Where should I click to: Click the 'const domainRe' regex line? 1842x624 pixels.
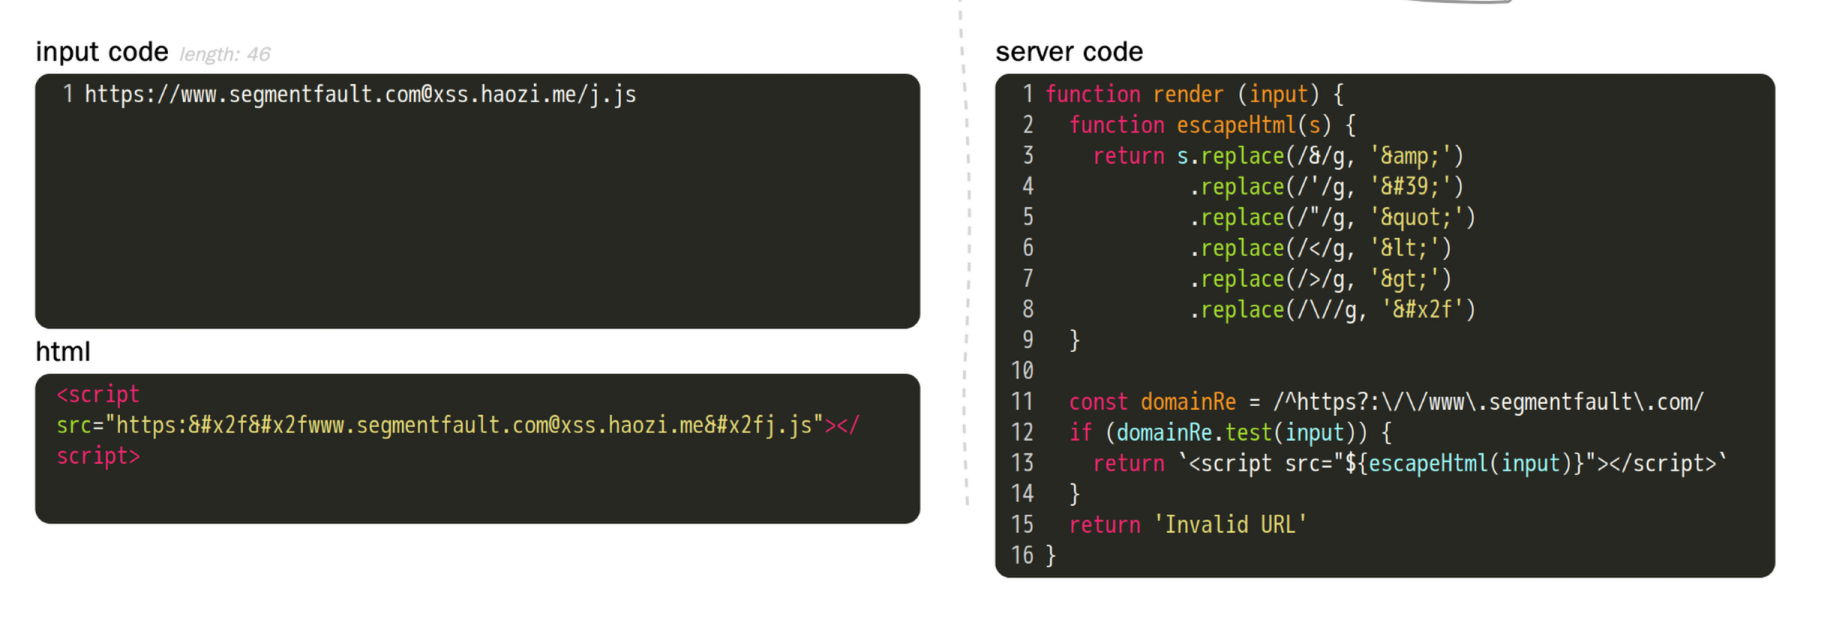(1386, 402)
